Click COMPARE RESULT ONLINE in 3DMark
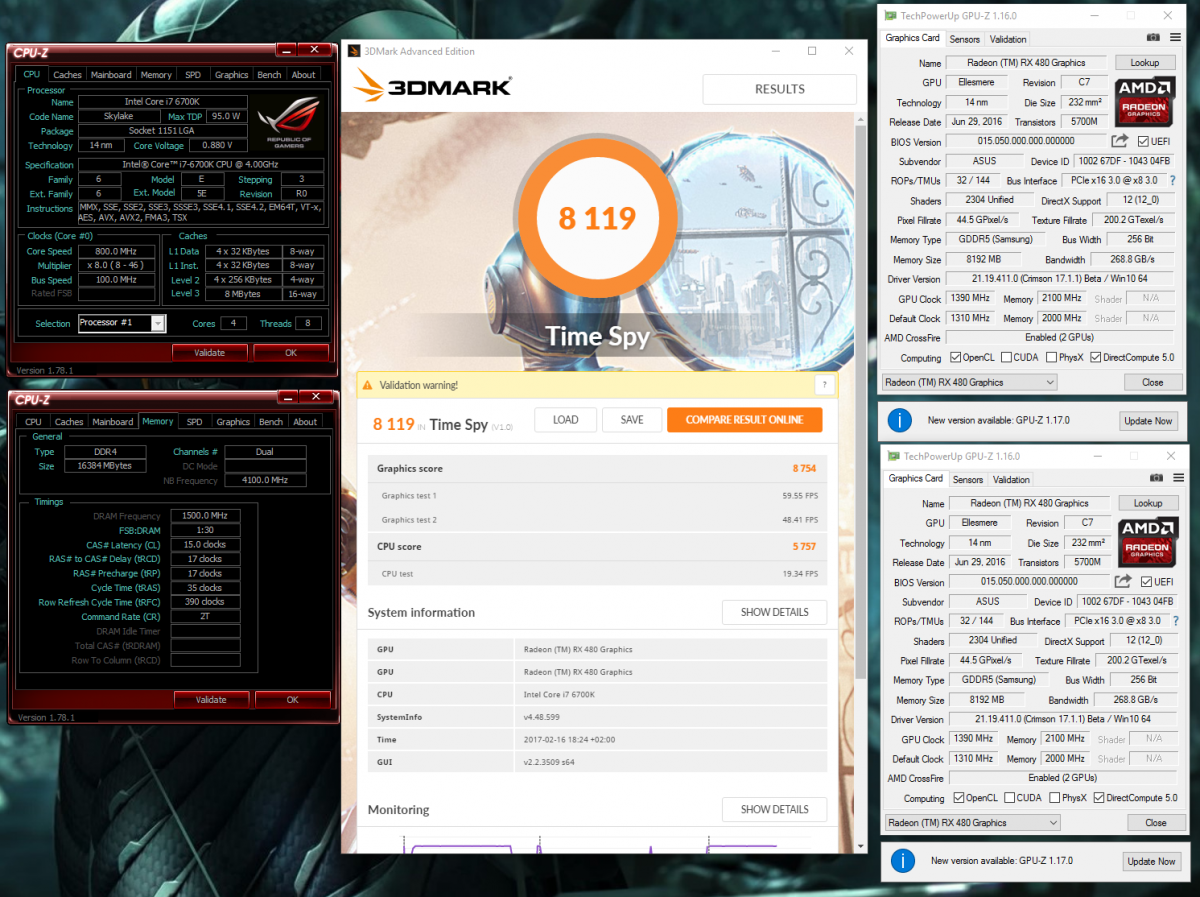Screen dimensions: 1200x897 [745, 420]
